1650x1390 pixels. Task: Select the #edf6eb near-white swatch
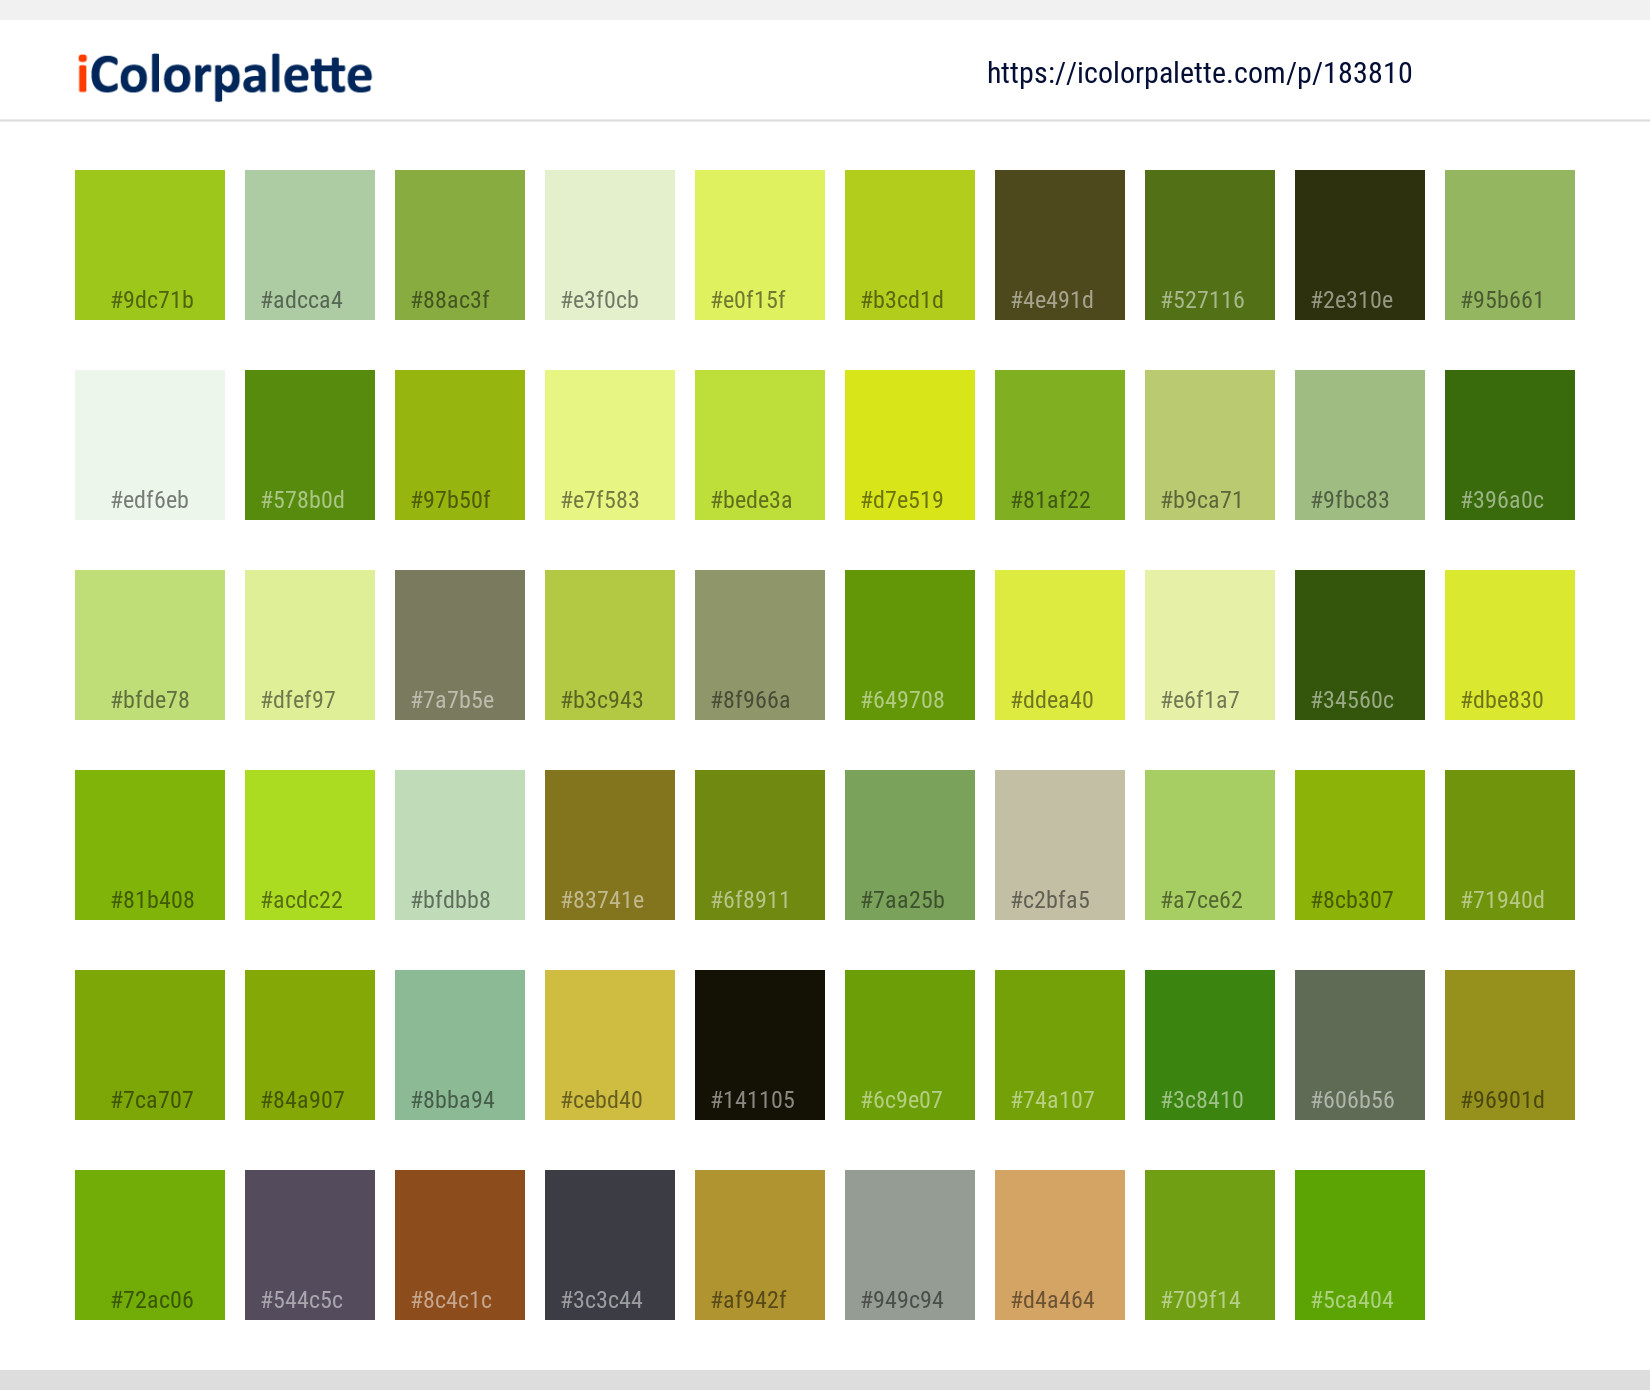[150, 445]
